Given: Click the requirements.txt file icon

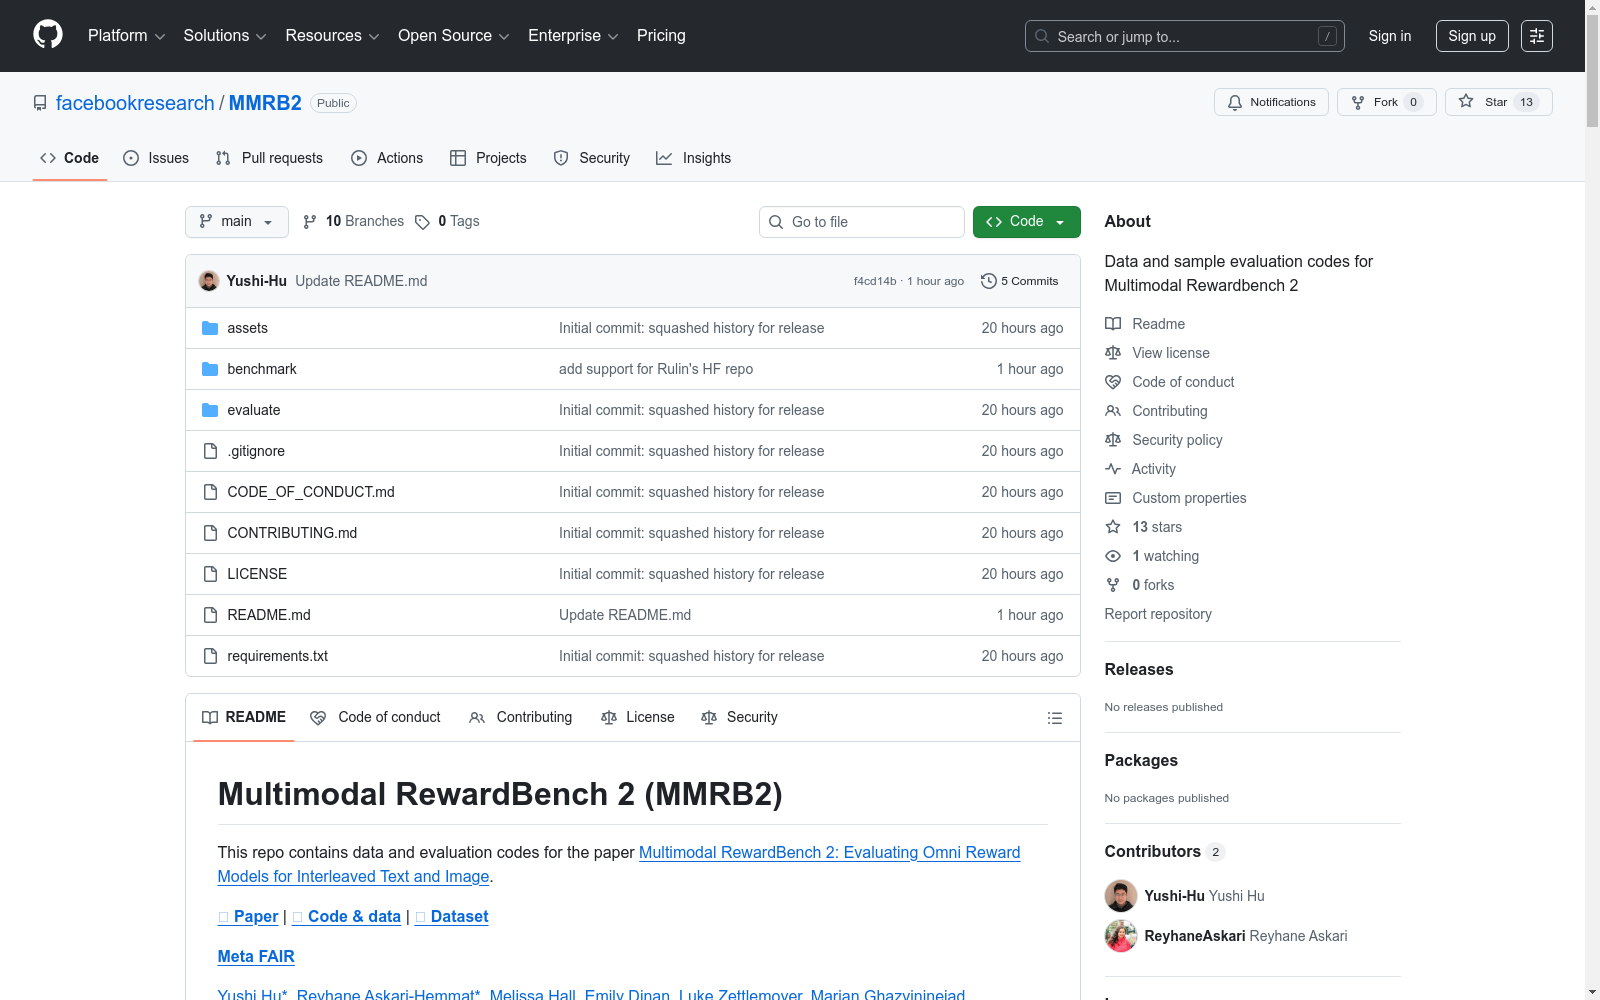Looking at the screenshot, I should click(x=210, y=656).
